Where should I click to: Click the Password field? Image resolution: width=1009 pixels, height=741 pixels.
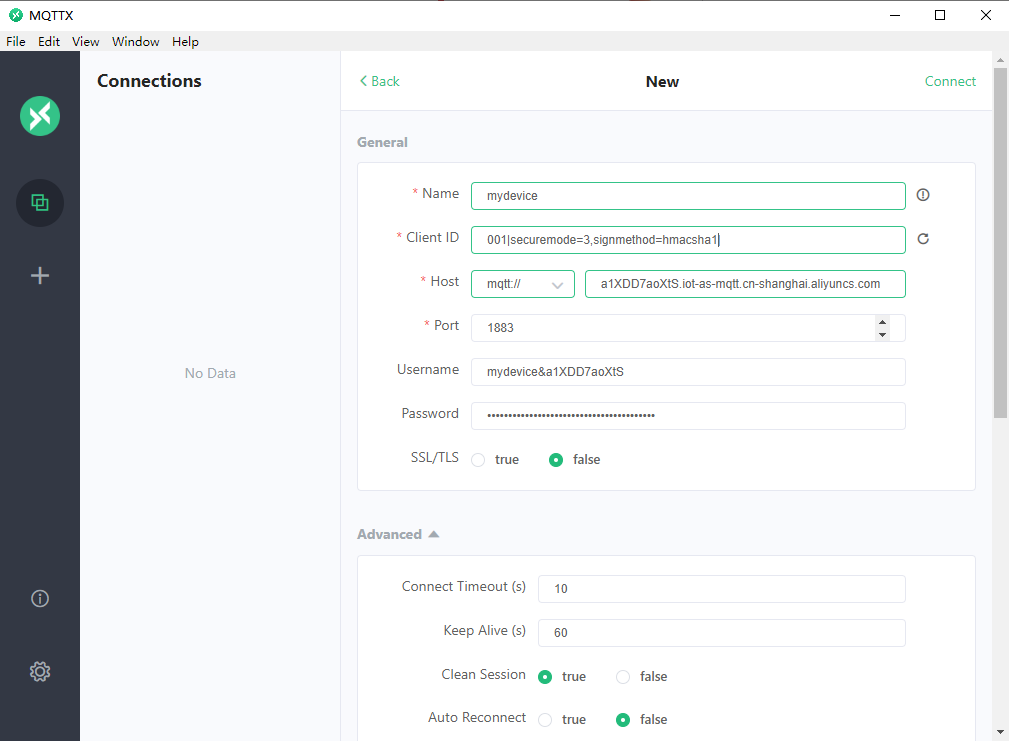pyautogui.click(x=688, y=416)
